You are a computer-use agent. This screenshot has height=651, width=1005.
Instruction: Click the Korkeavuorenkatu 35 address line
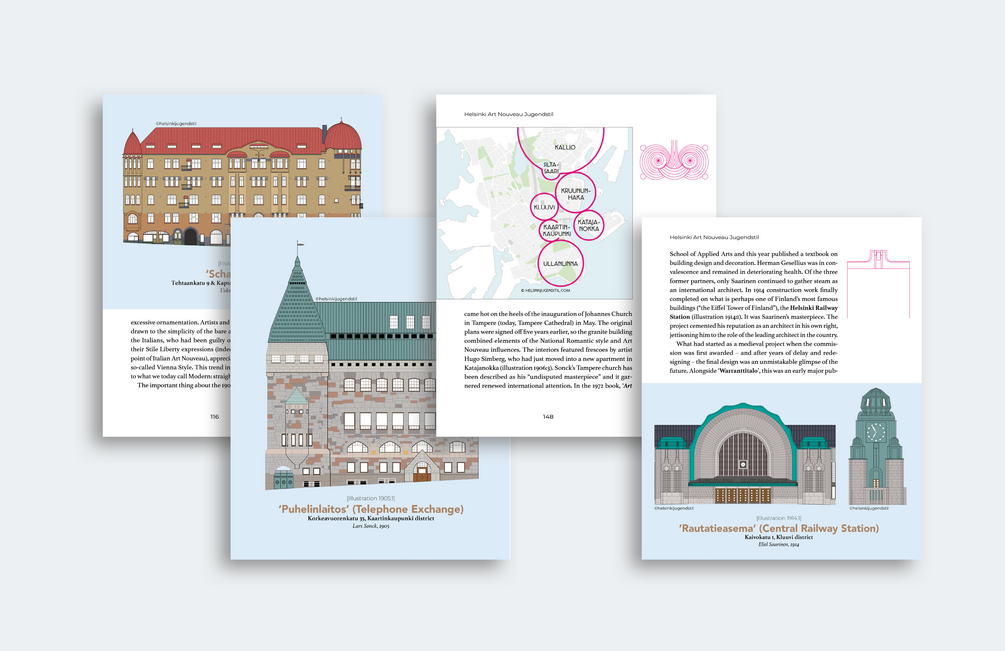(370, 518)
